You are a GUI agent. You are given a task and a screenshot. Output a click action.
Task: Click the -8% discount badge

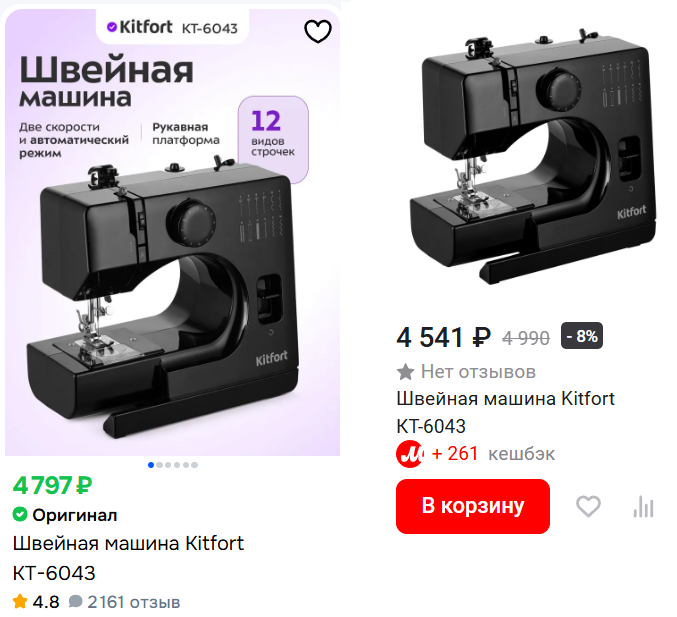[x=582, y=336]
